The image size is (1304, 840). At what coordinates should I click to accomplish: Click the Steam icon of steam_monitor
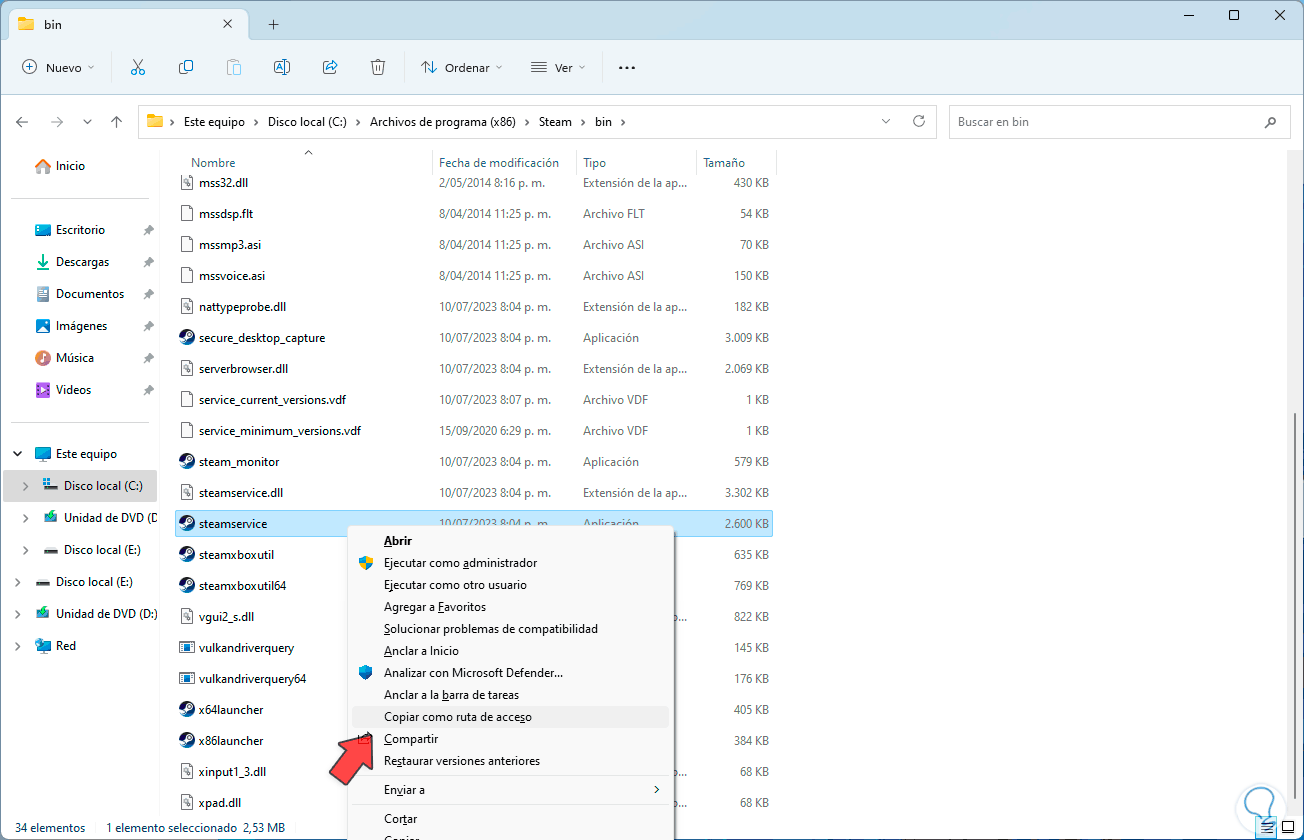(x=187, y=462)
